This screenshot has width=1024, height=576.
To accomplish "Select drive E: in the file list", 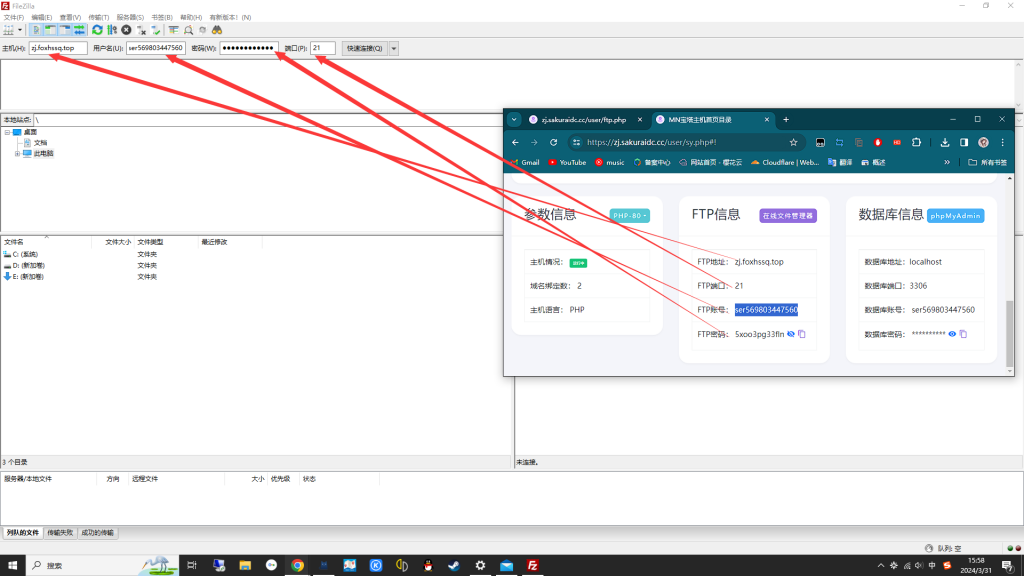I will tap(29, 276).
